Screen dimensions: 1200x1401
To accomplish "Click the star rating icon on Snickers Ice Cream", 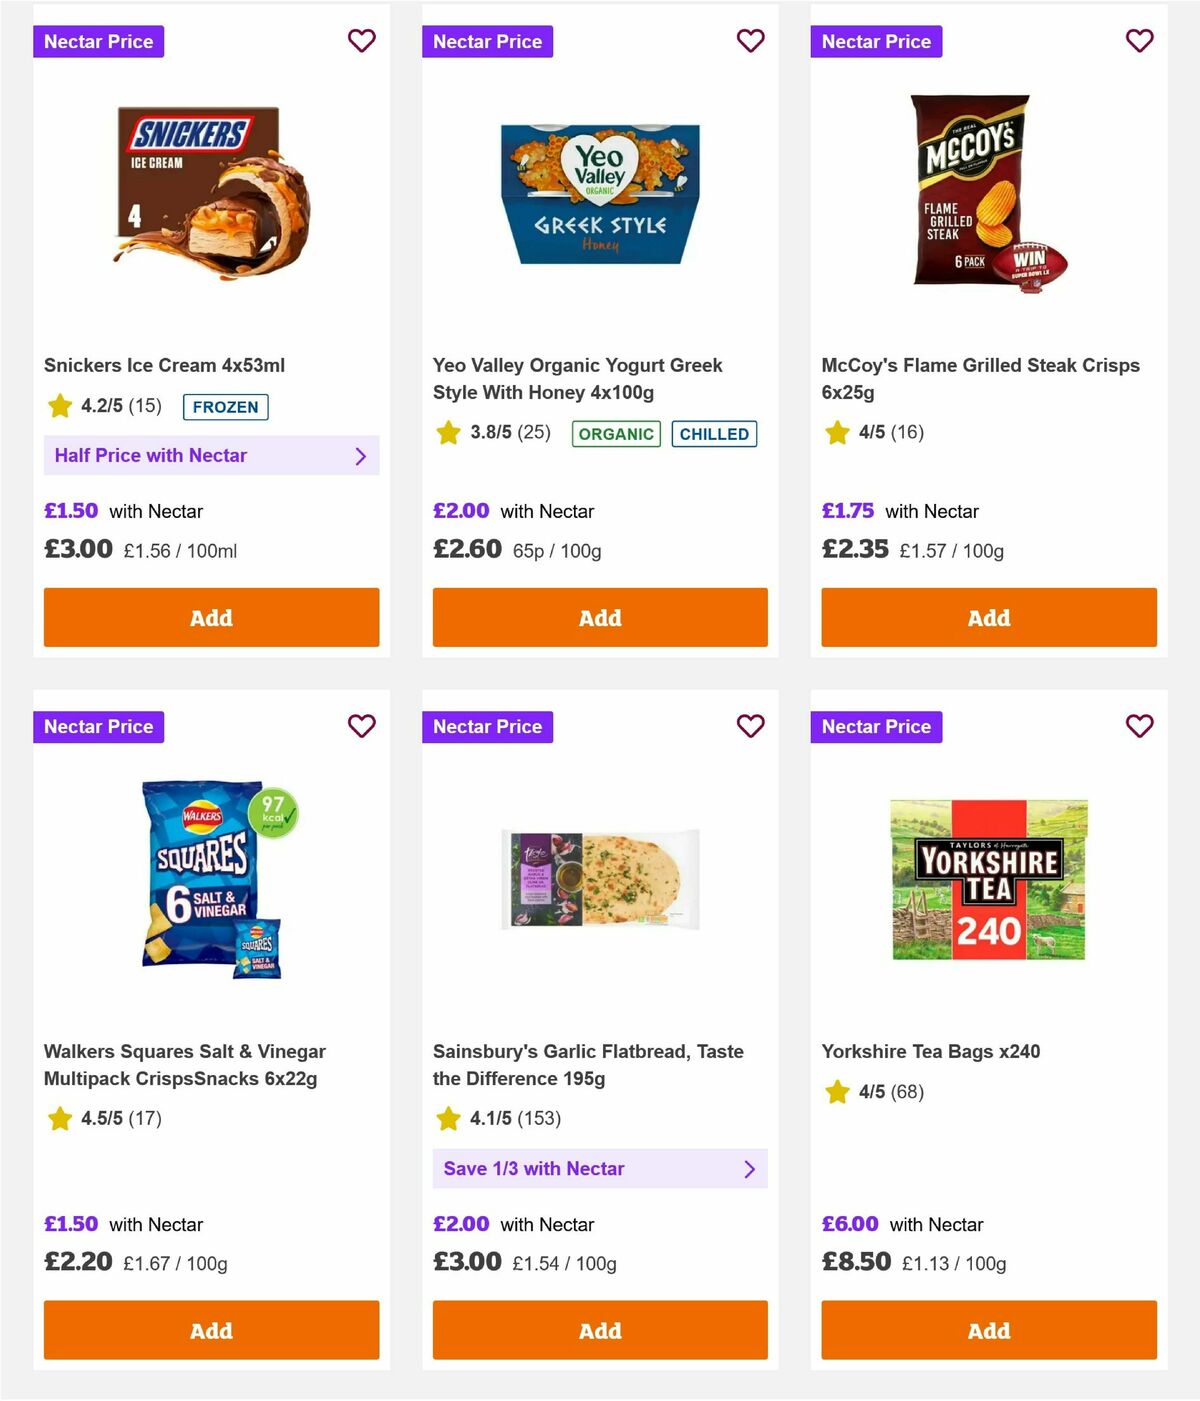I will pyautogui.click(x=59, y=406).
